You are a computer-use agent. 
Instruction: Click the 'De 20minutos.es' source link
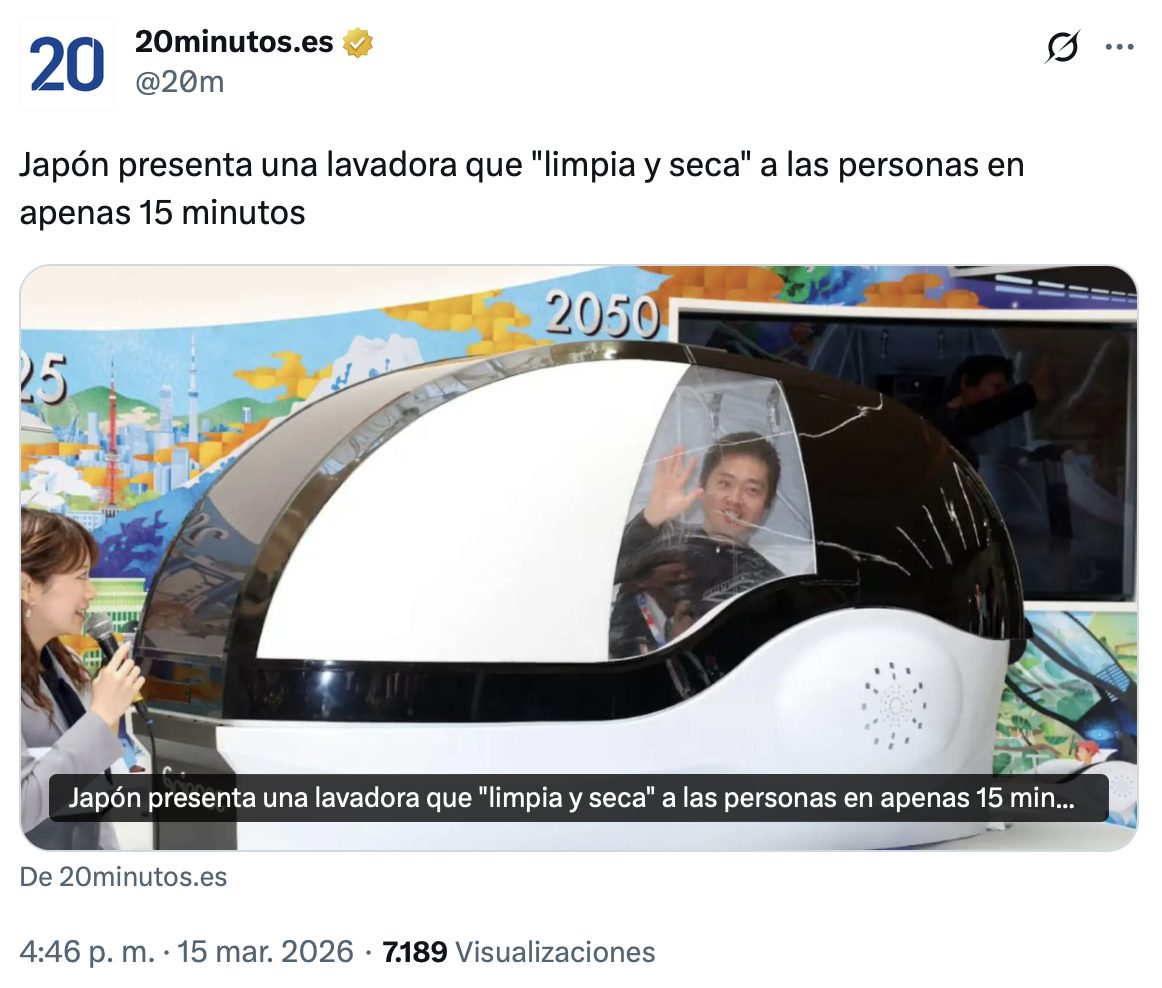pos(123,877)
